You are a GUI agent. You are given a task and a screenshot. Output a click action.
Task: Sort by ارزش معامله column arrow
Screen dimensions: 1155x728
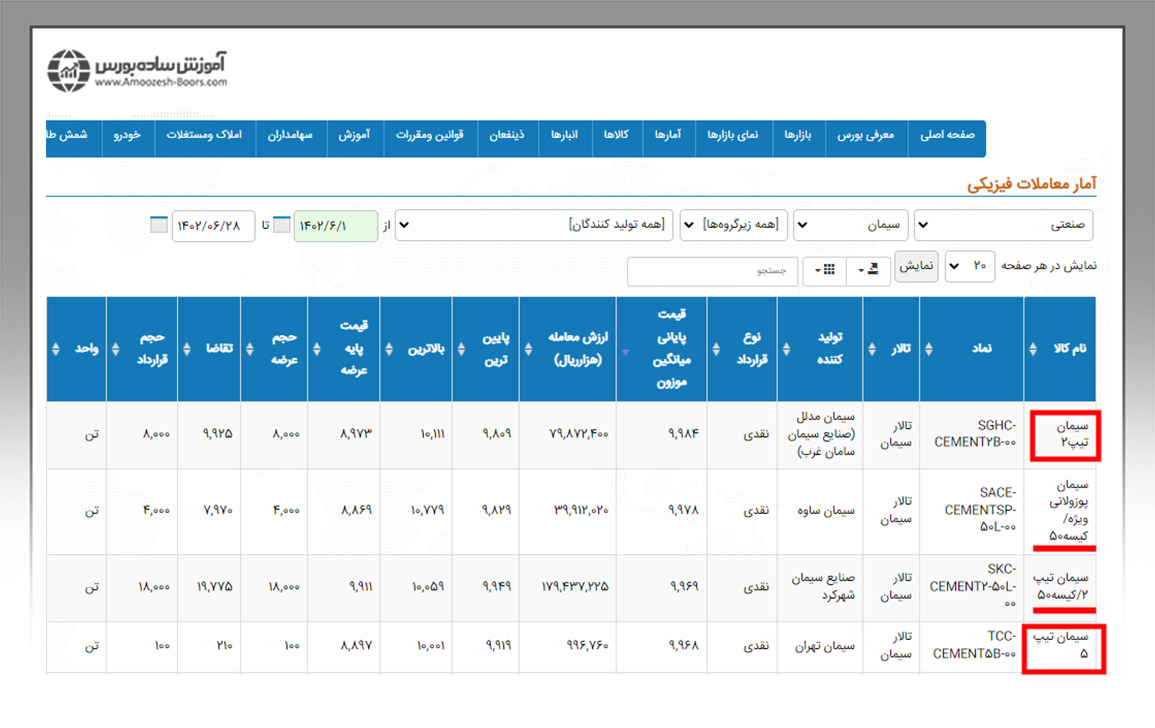click(x=626, y=351)
